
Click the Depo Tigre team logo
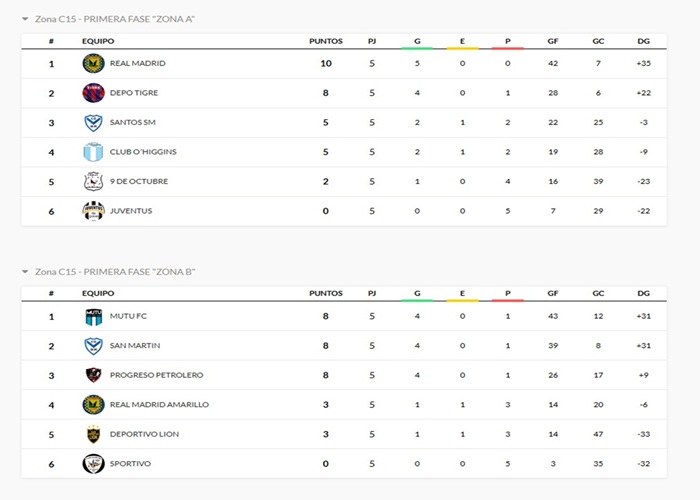click(x=93, y=93)
